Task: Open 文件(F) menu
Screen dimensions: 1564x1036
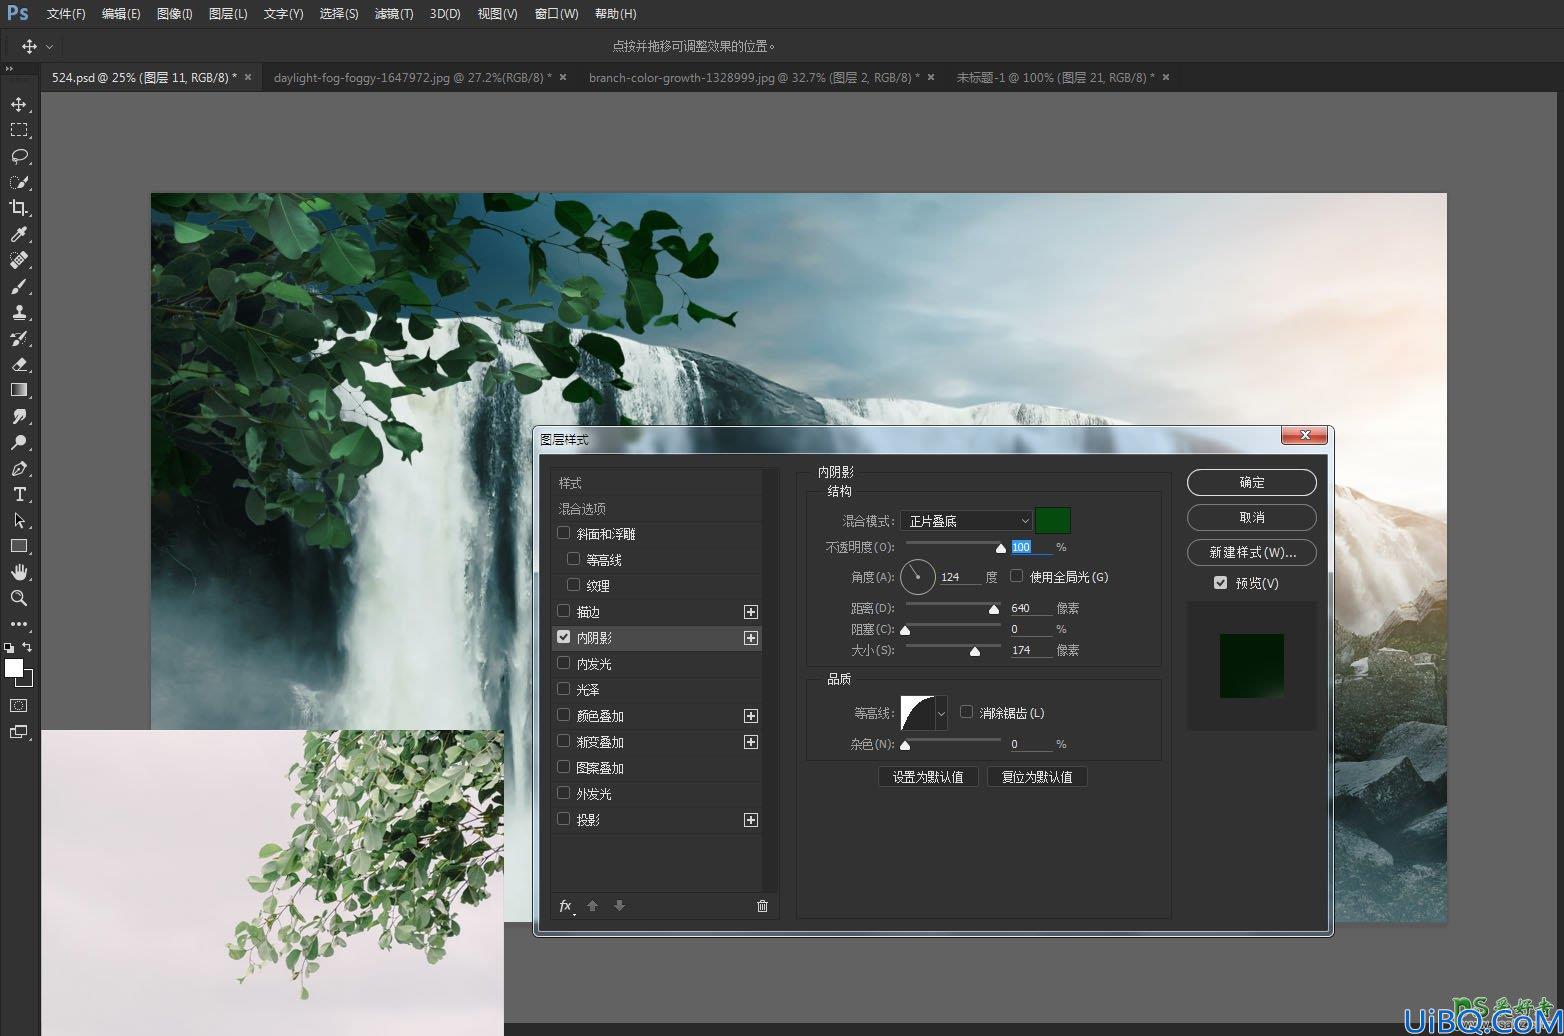Action: click(x=66, y=14)
